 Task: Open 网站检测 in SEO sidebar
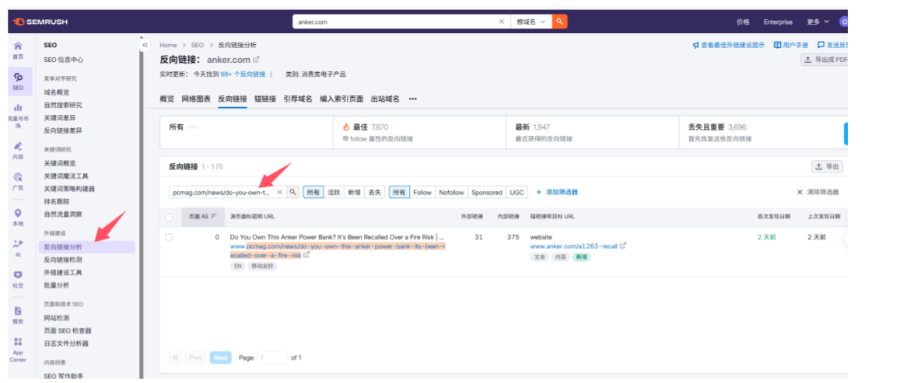pyautogui.click(x=56, y=318)
